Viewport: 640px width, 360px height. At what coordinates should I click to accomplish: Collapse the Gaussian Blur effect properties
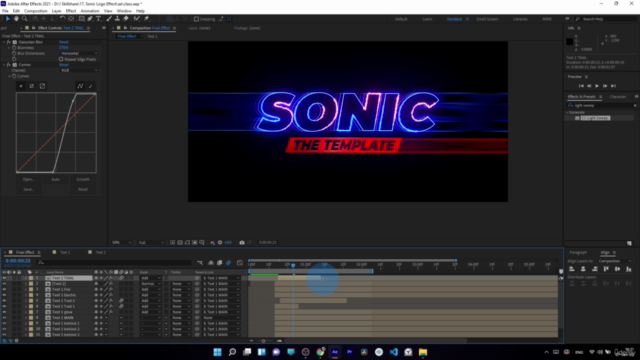[4, 42]
